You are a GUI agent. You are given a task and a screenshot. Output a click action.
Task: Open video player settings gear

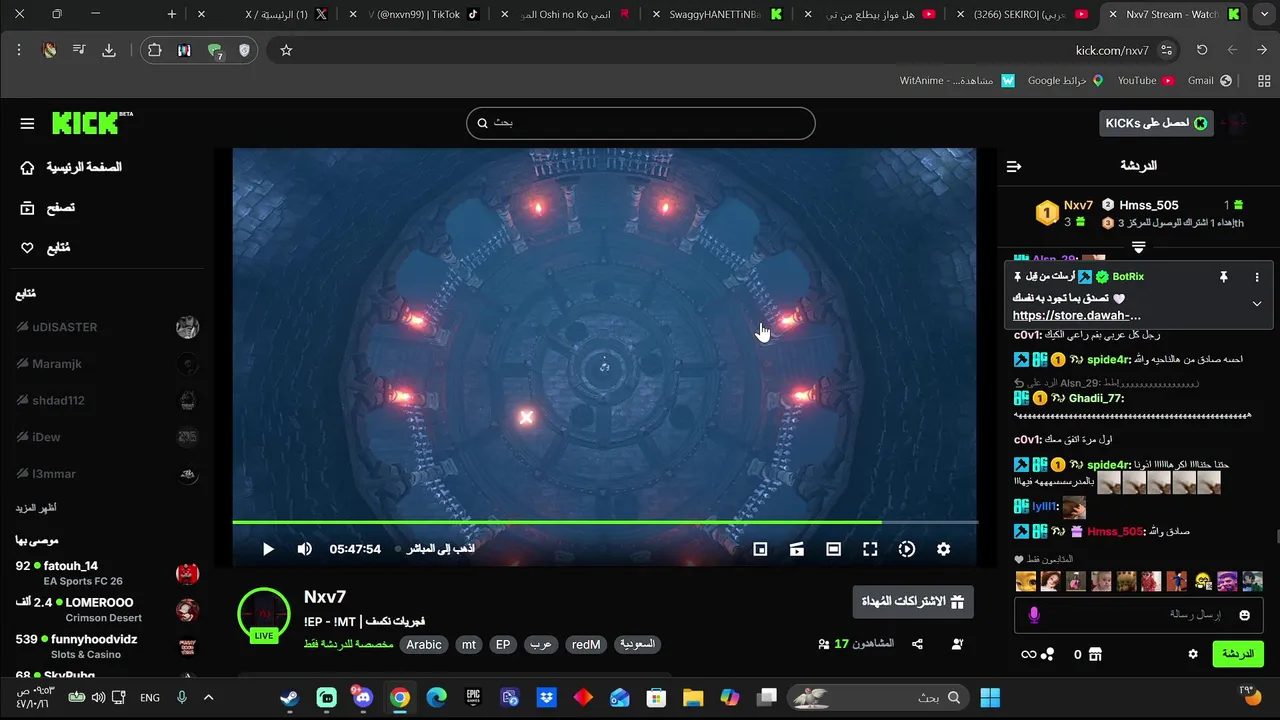click(943, 549)
